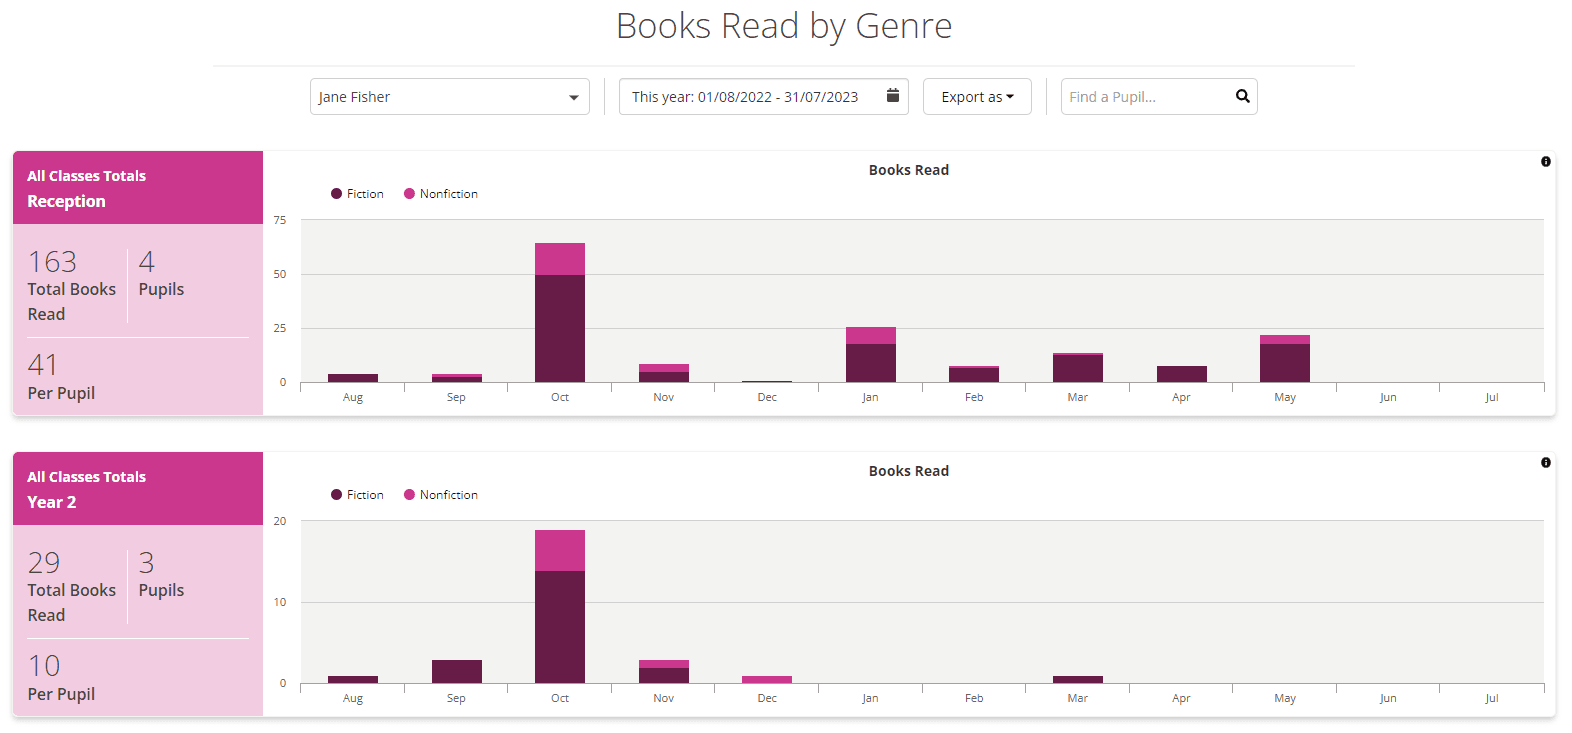1572x733 pixels.
Task: Expand the Export as dropdown
Action: pyautogui.click(x=977, y=97)
